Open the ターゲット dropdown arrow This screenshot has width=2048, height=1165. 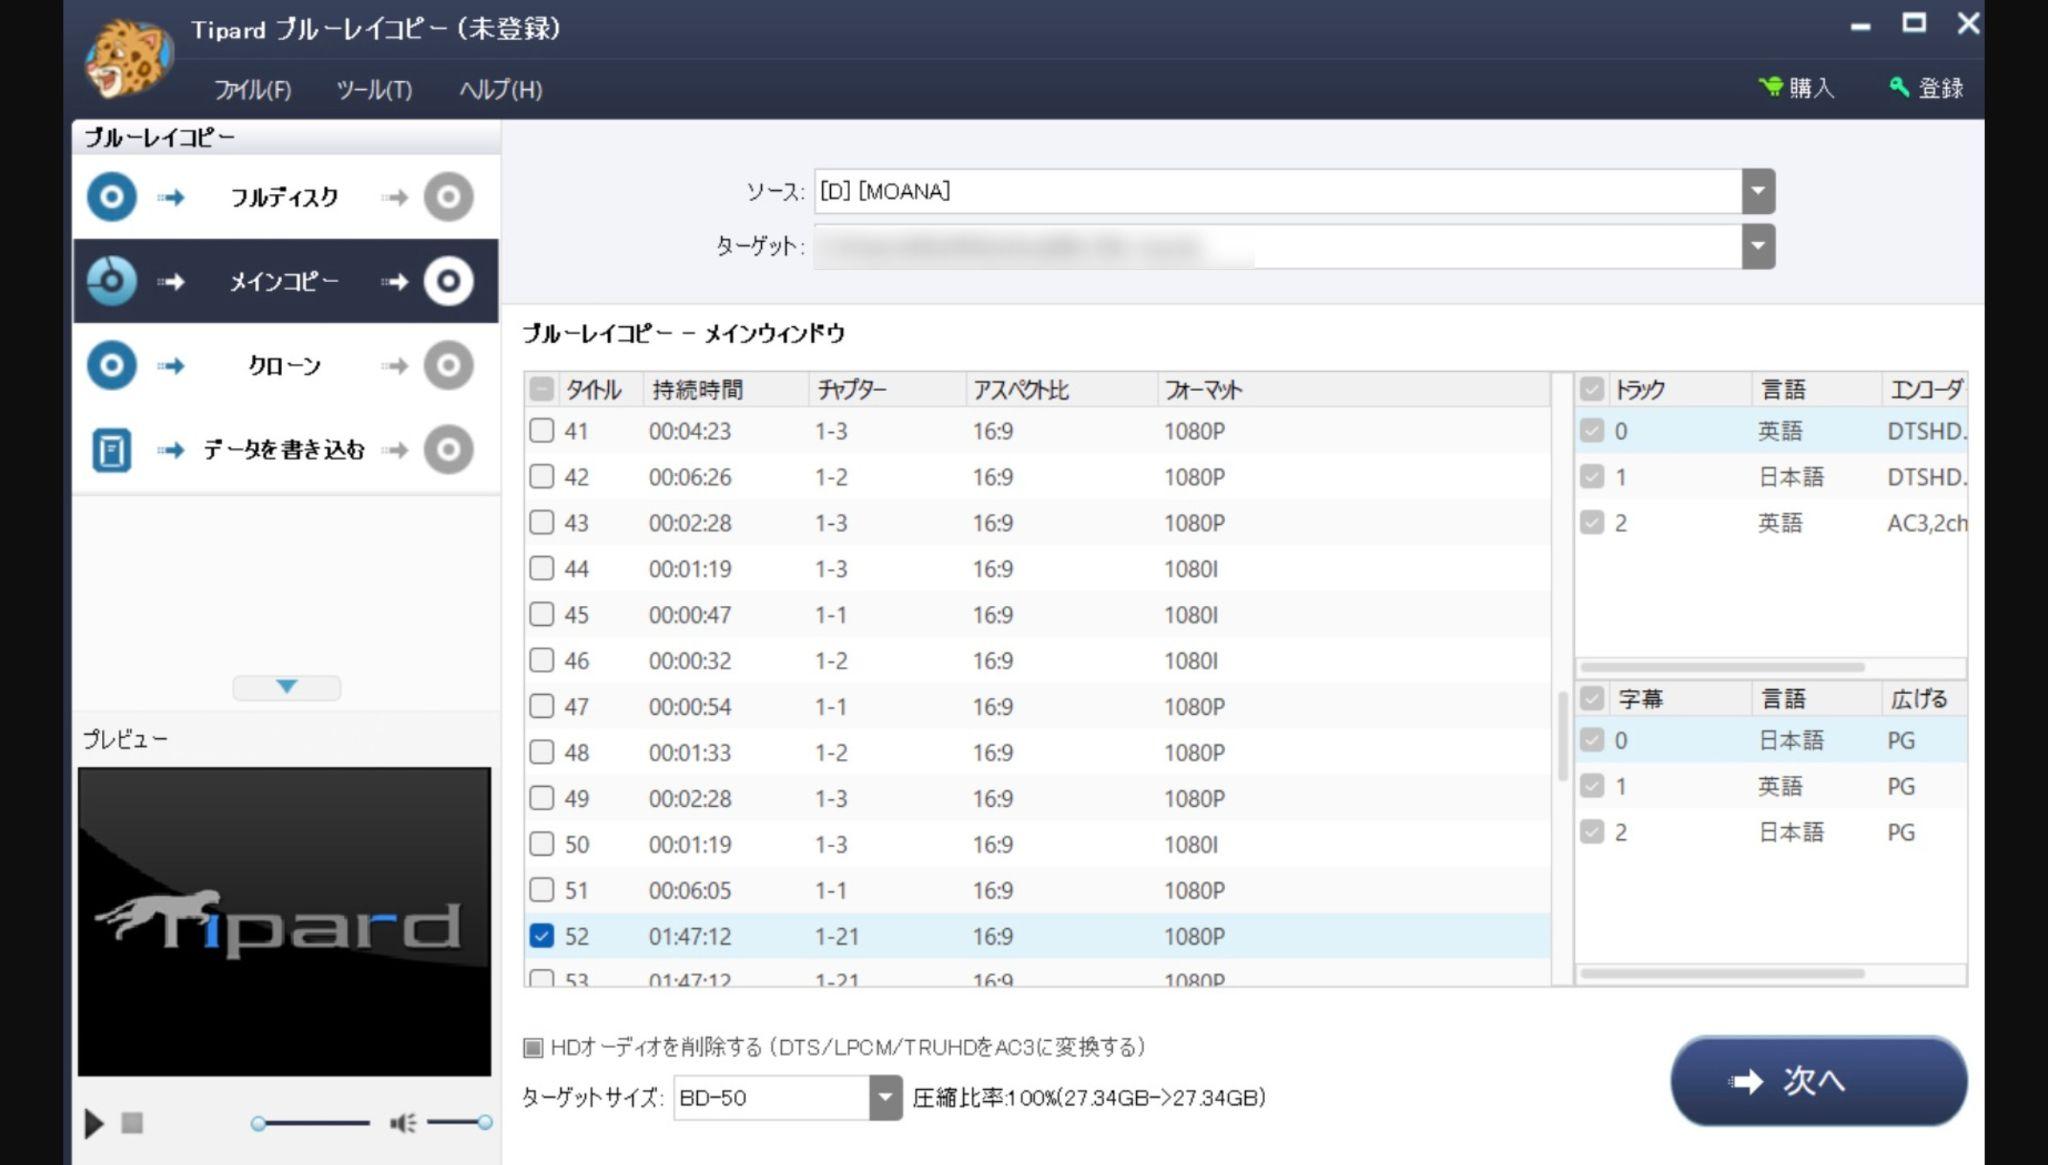tap(1758, 246)
